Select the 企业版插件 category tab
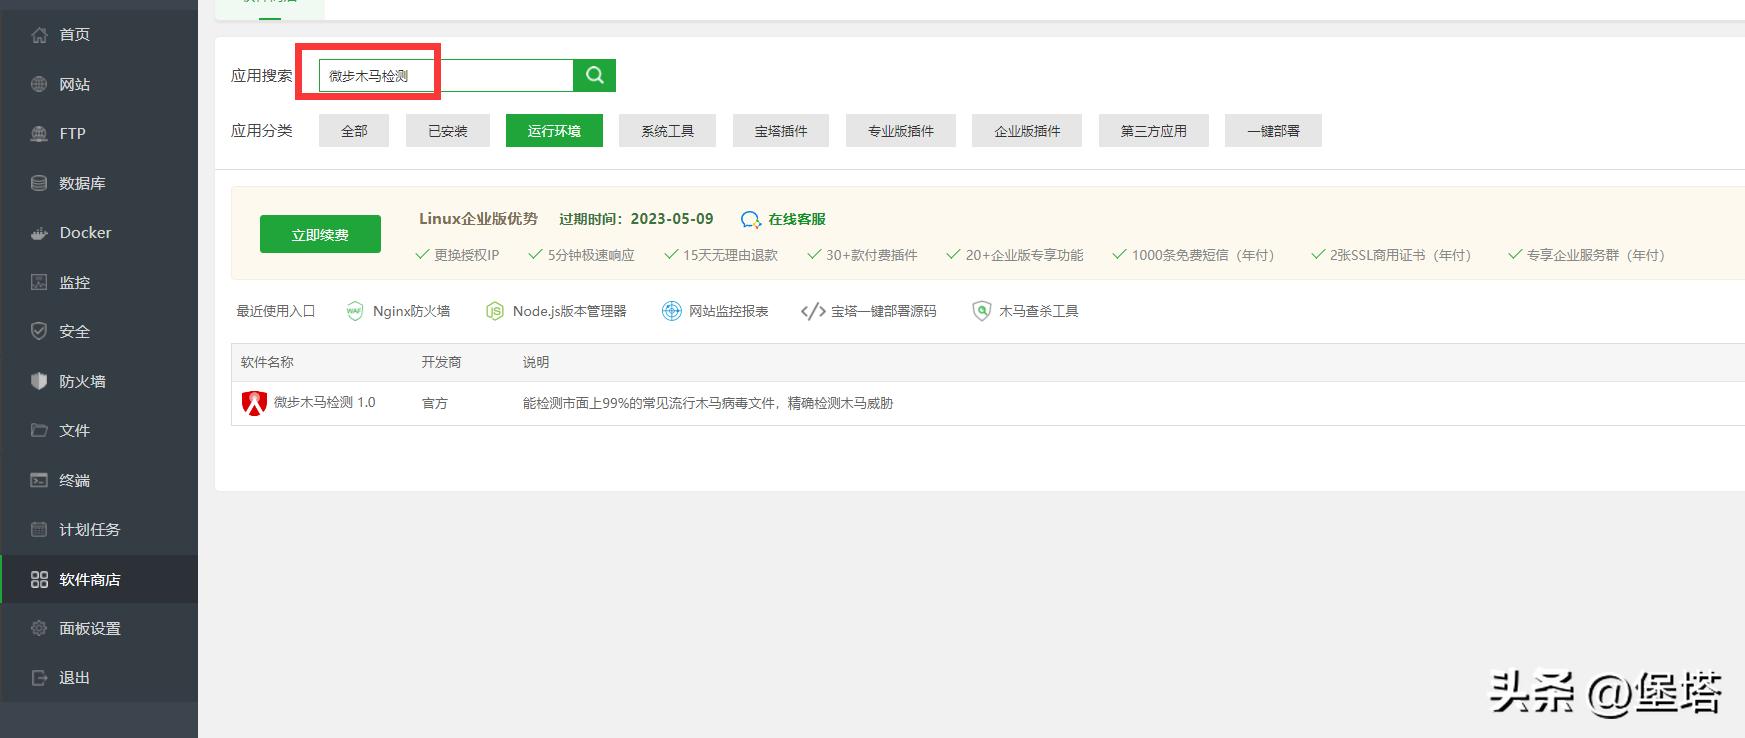Screen dimensions: 1745x738 (x=1027, y=131)
